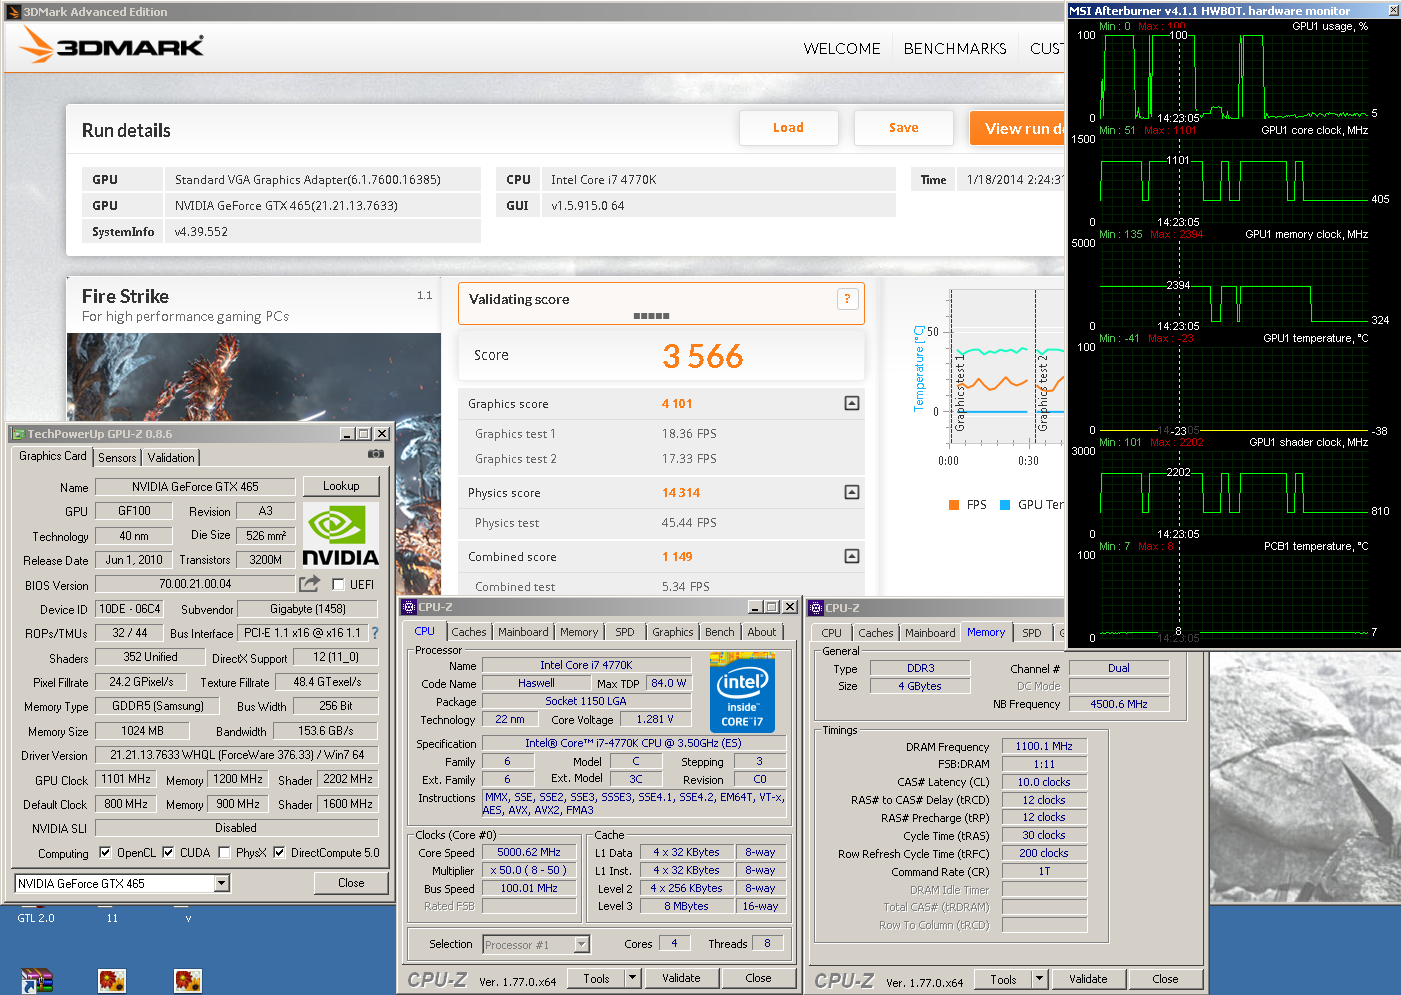Open the GPU selection dropdown in GPU-Z
This screenshot has width=1401, height=995.
(x=221, y=883)
